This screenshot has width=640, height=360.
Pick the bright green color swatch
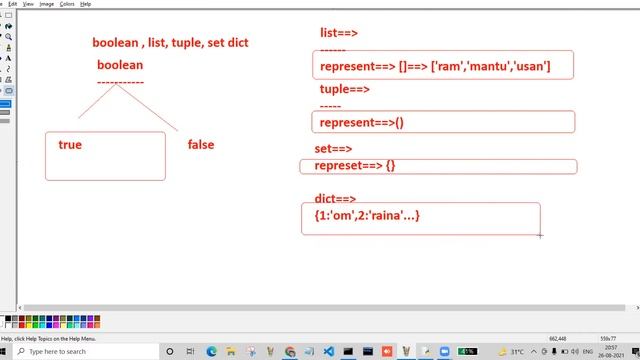(36, 325)
